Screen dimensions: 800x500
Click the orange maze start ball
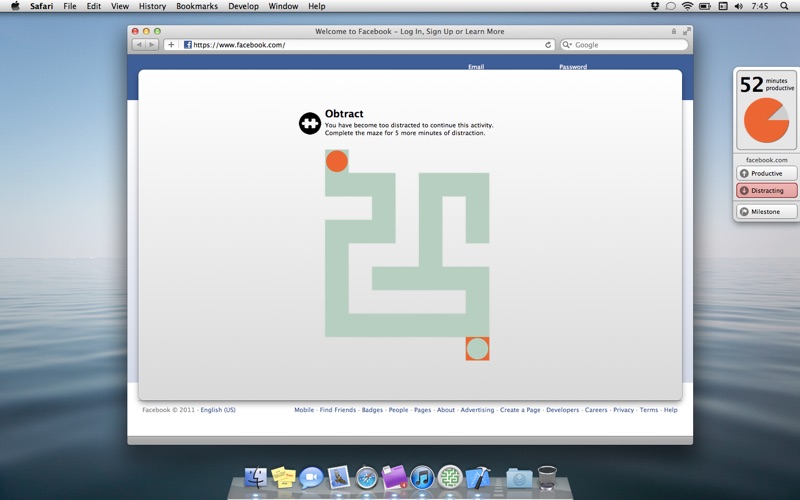pos(337,161)
